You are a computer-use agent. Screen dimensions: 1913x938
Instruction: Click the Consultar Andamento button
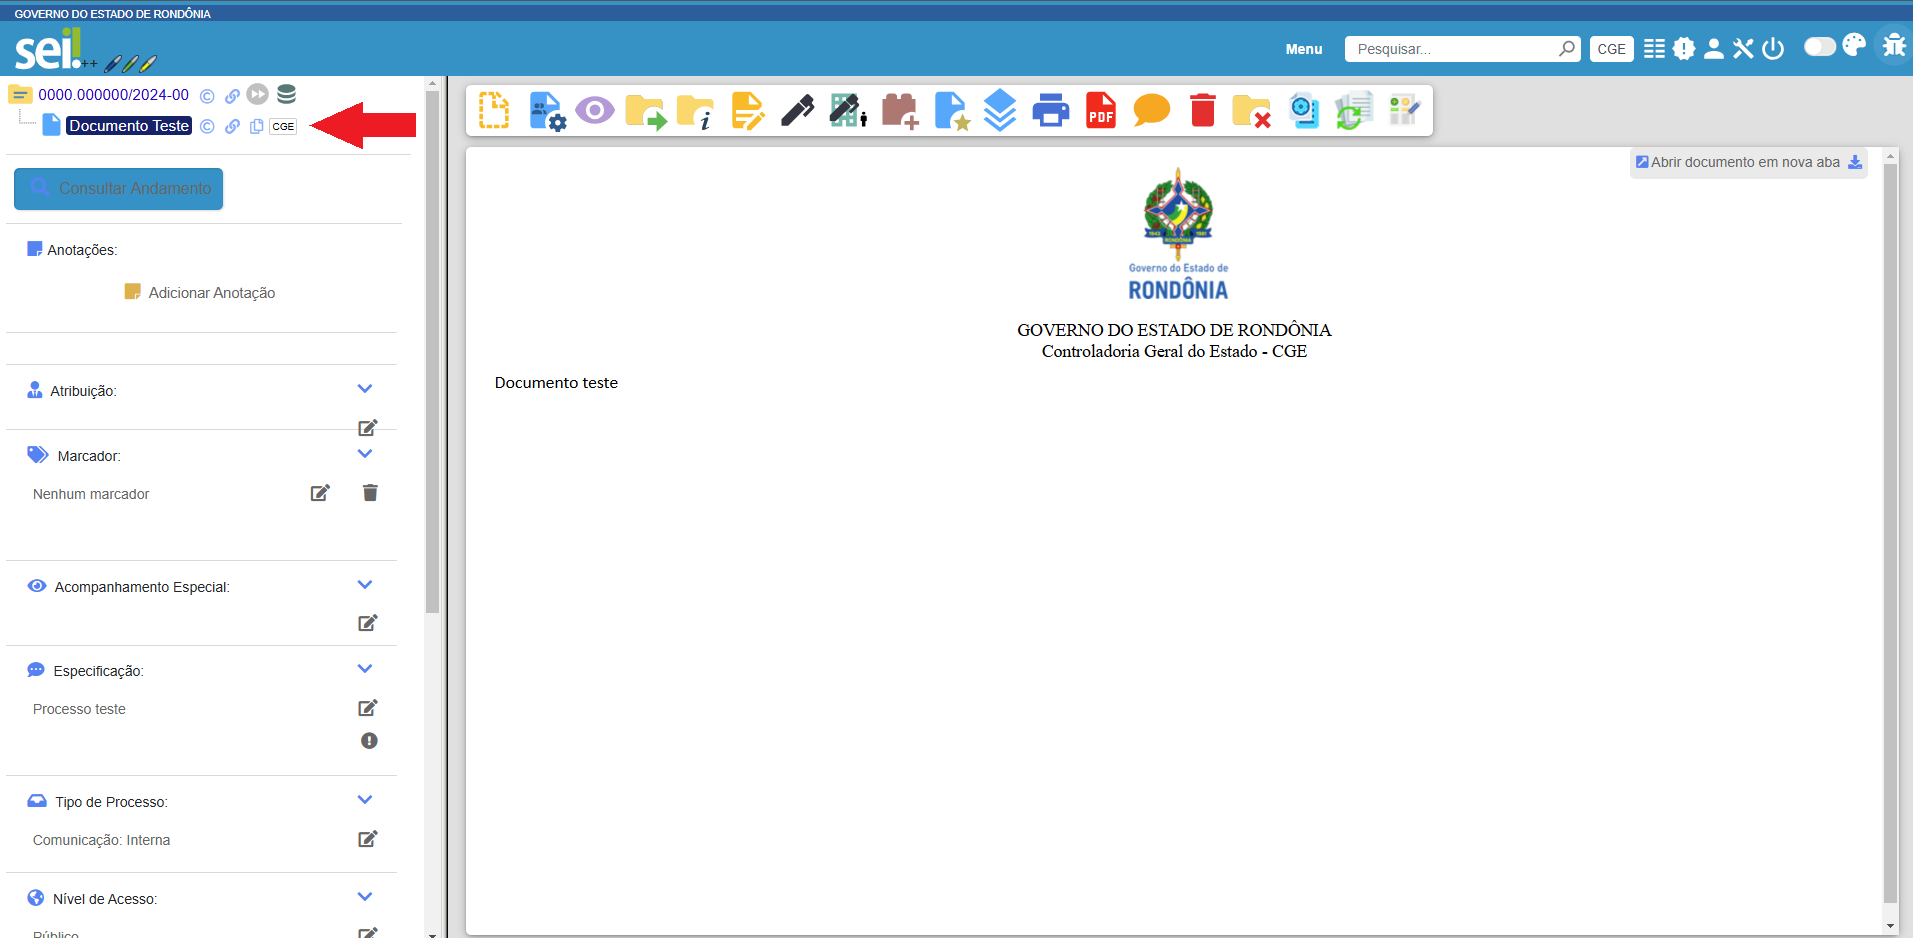point(118,188)
